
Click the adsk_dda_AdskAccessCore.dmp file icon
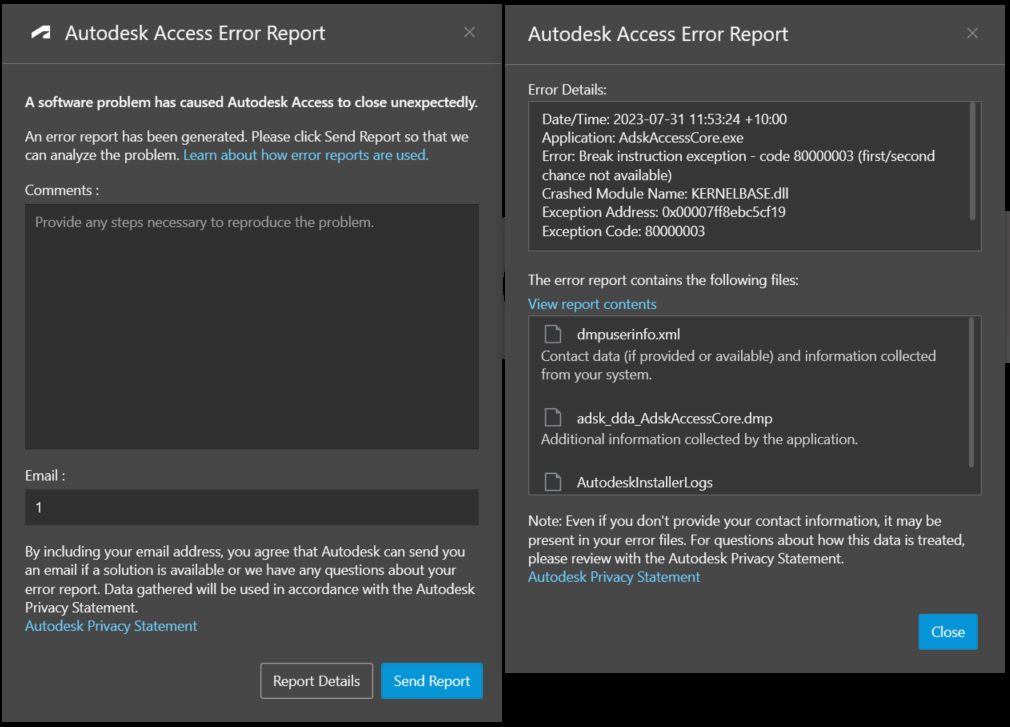coord(552,418)
